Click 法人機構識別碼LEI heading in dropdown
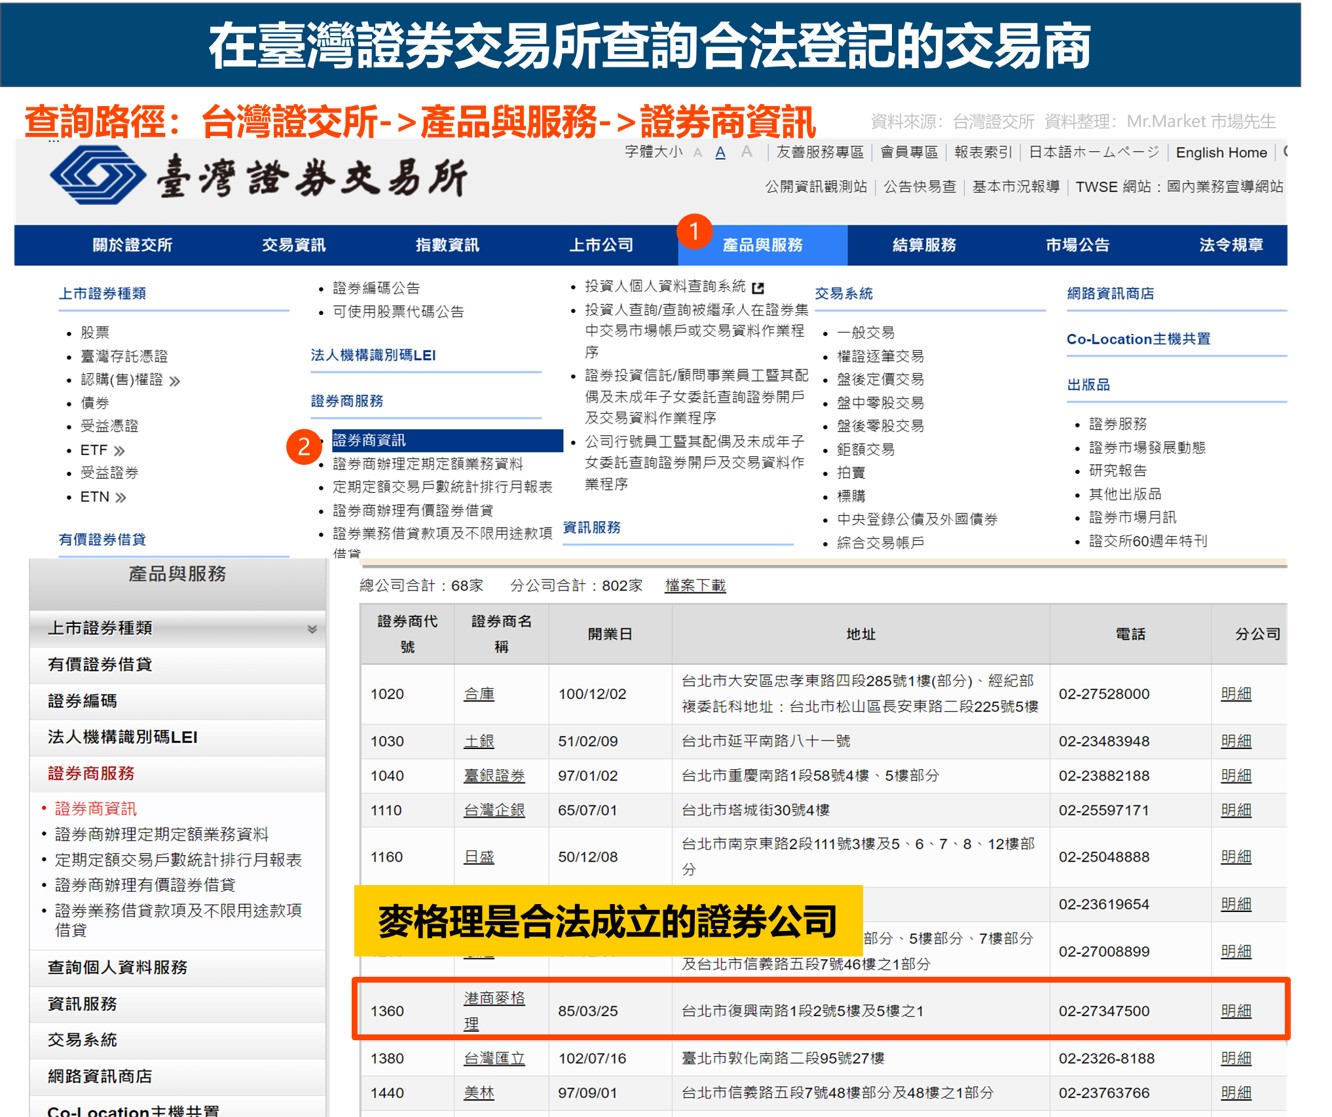Image resolution: width=1332 pixels, height=1117 pixels. tap(373, 355)
